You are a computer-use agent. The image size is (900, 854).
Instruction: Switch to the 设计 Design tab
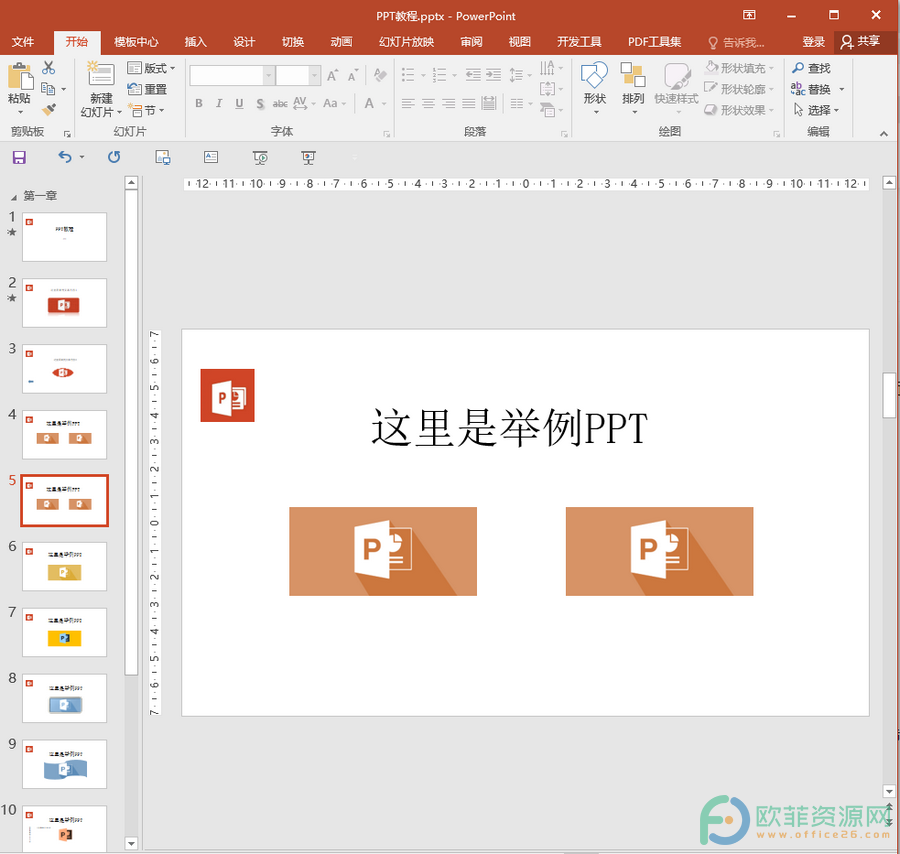(x=244, y=42)
